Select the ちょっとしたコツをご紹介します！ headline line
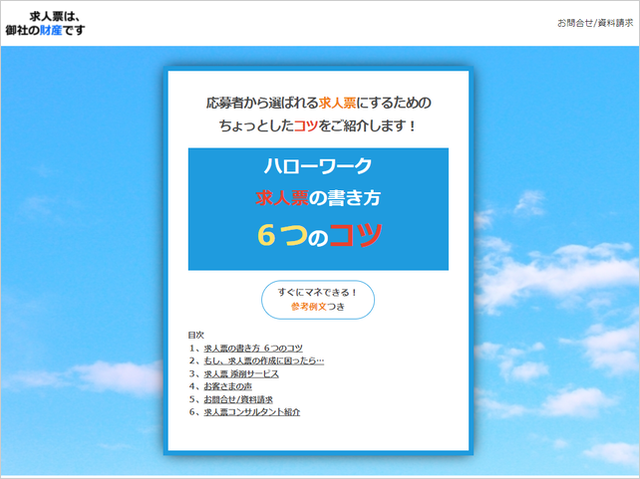640x479 pixels. tap(318, 126)
